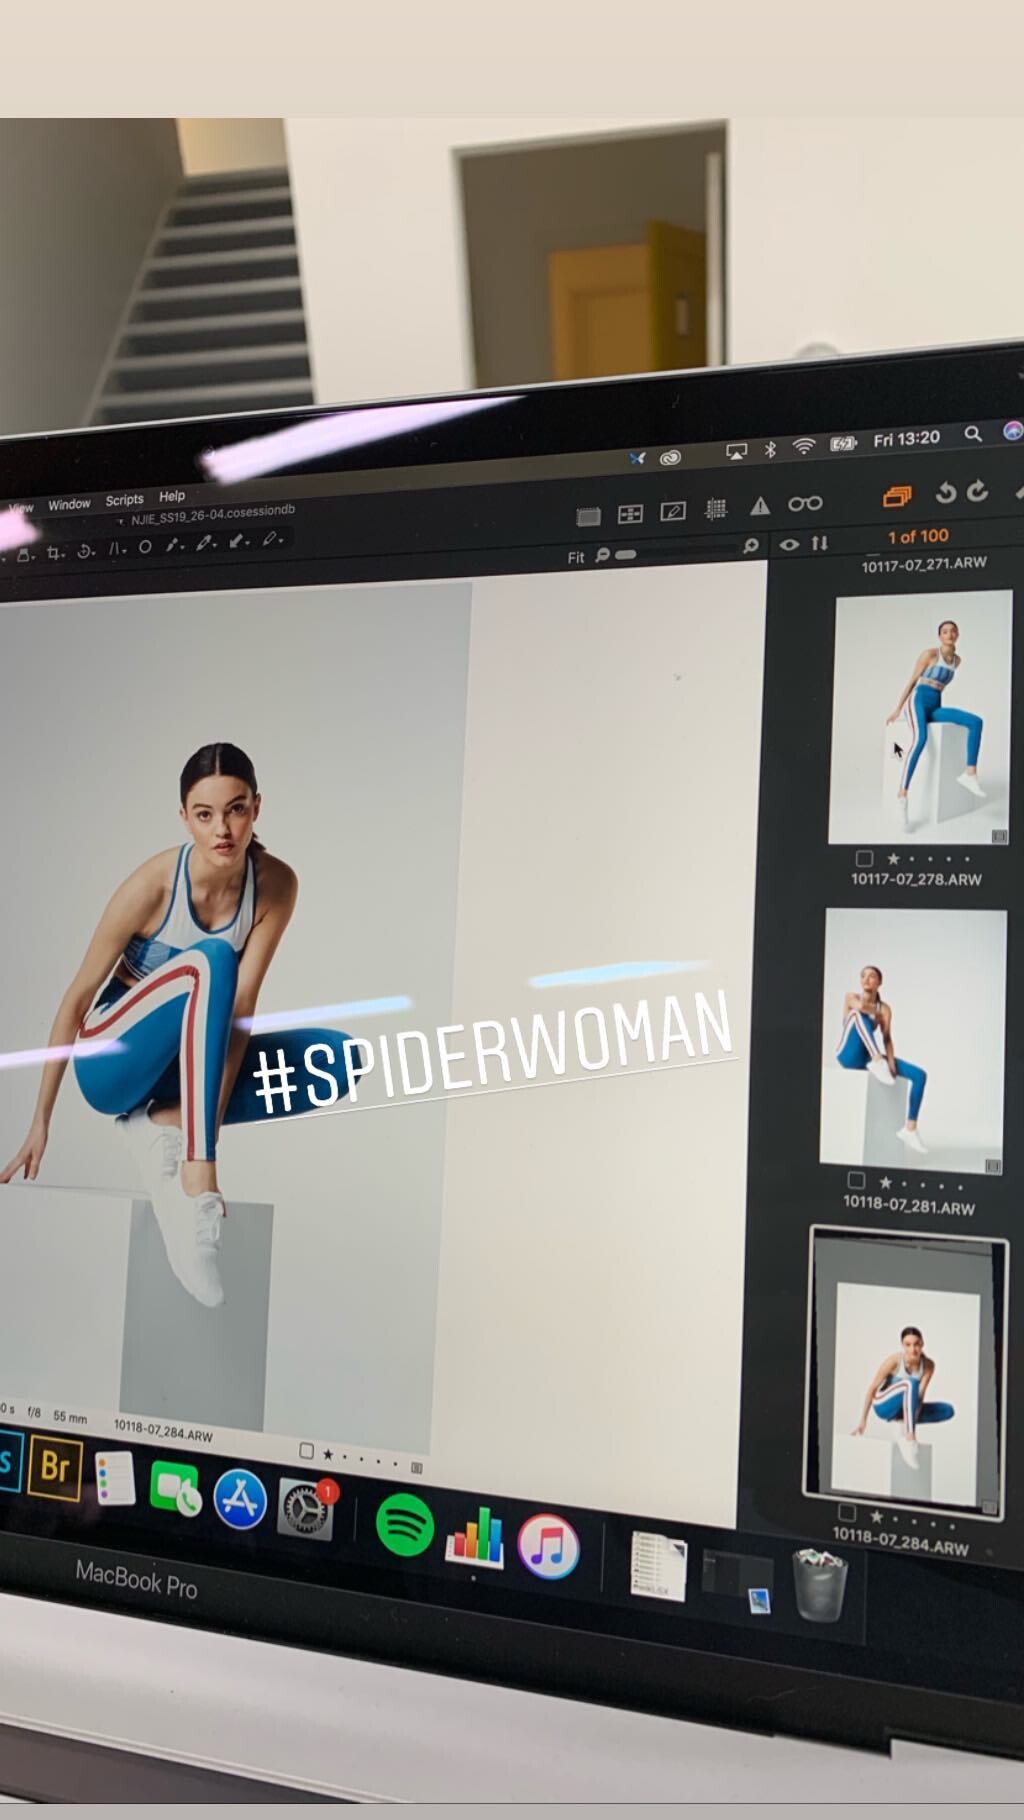The height and width of the screenshot is (1820, 1024).
Task: Toggle the browser eye filter icon
Action: (x=790, y=544)
